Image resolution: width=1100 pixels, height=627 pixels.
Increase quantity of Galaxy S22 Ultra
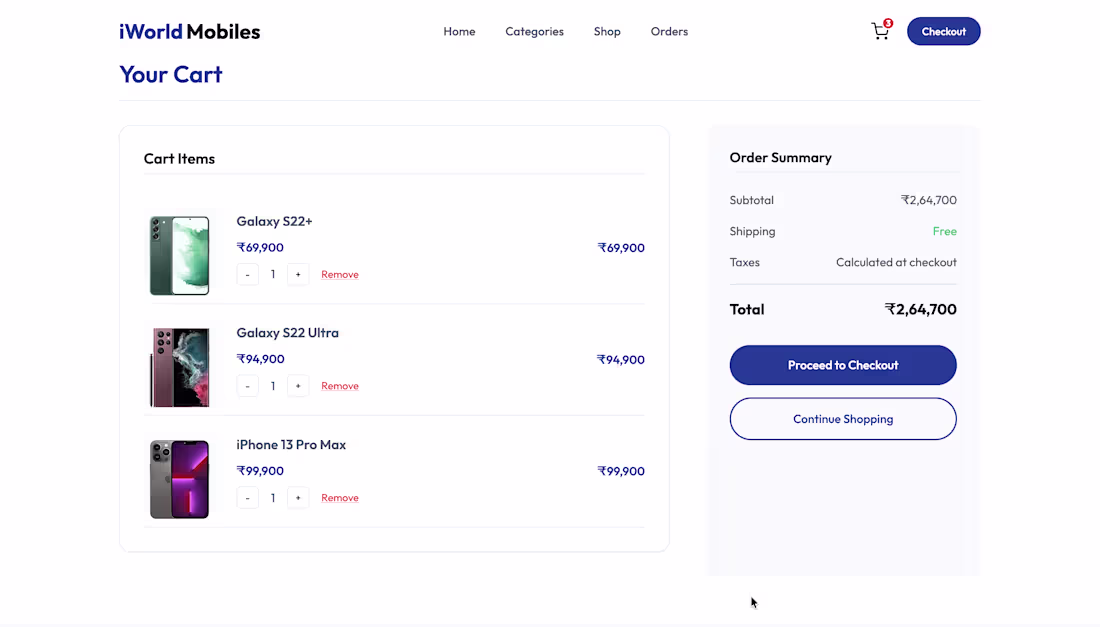[x=297, y=386]
